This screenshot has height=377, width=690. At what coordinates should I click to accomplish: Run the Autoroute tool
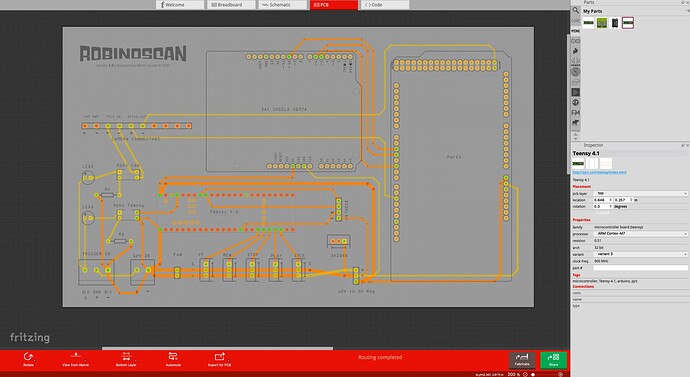[173, 359]
